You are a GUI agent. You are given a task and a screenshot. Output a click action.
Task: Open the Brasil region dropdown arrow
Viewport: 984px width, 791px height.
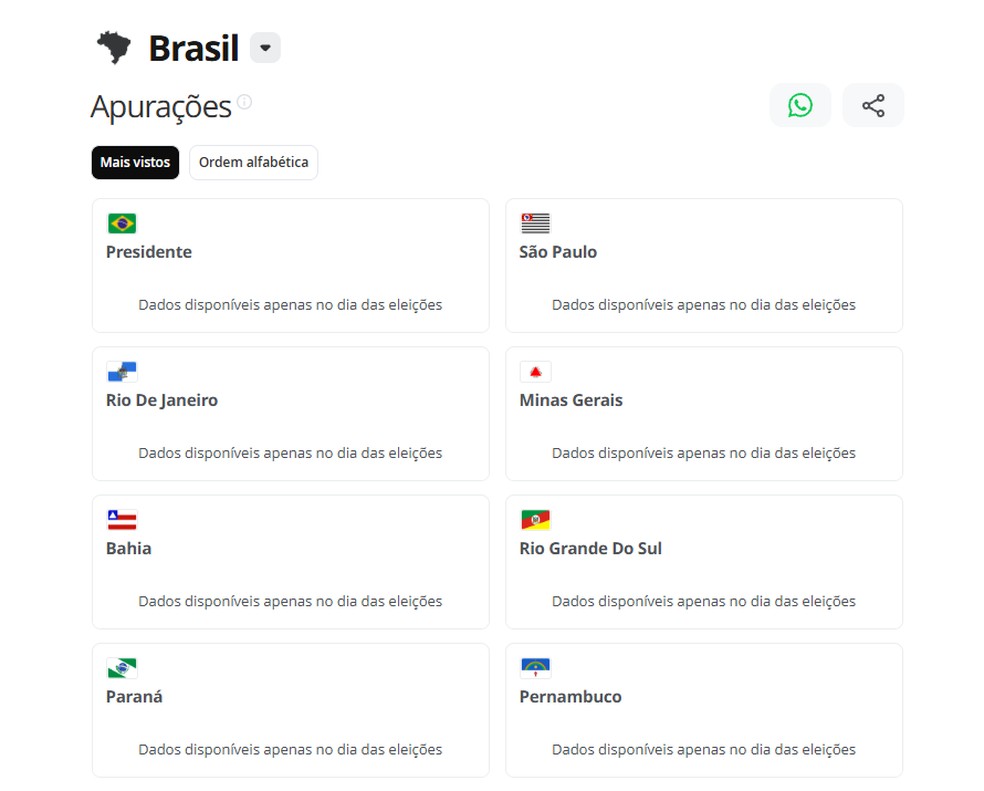coord(265,48)
